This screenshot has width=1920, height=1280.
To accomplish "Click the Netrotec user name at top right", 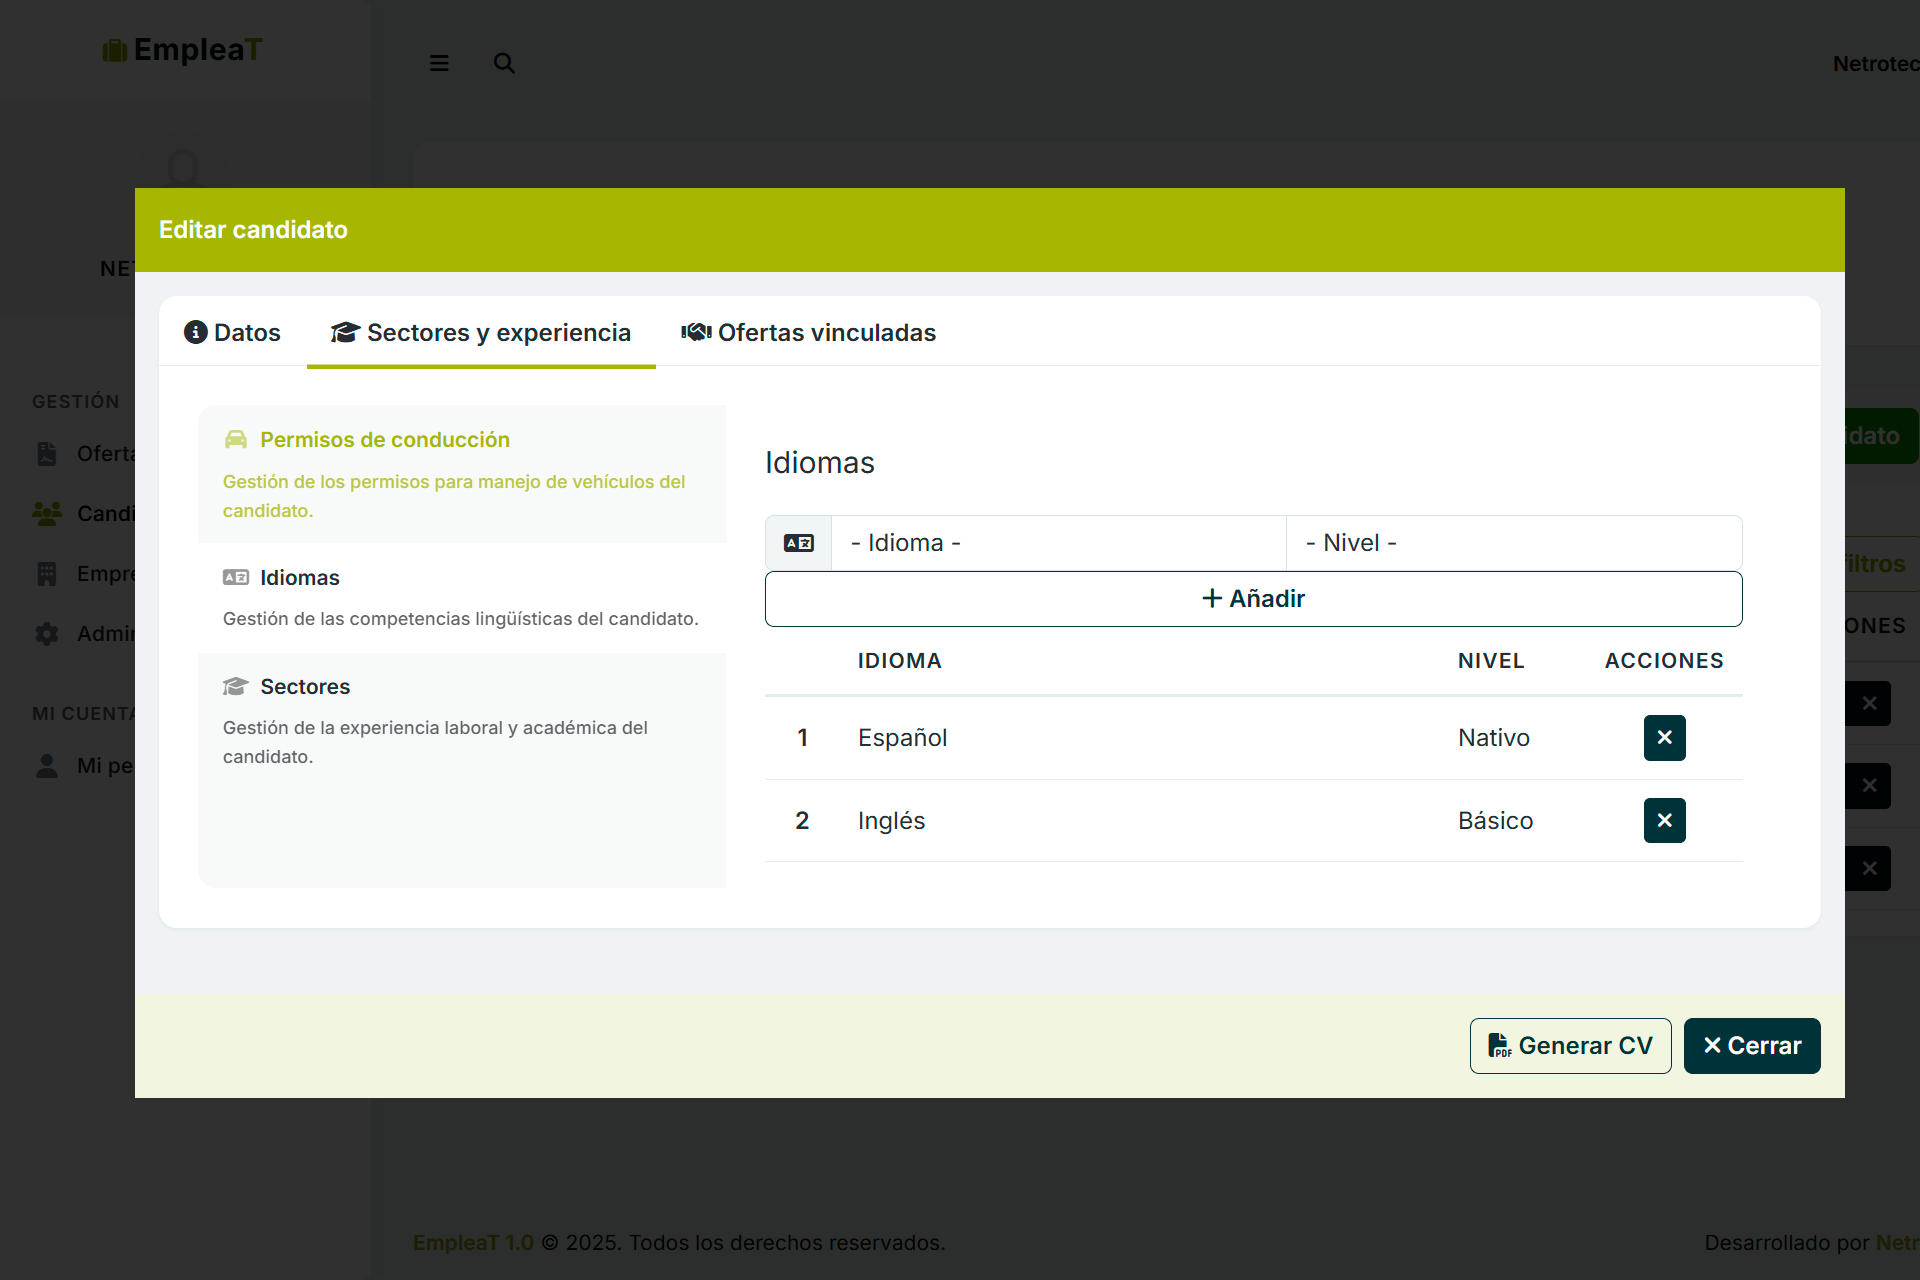I will 1876,64.
